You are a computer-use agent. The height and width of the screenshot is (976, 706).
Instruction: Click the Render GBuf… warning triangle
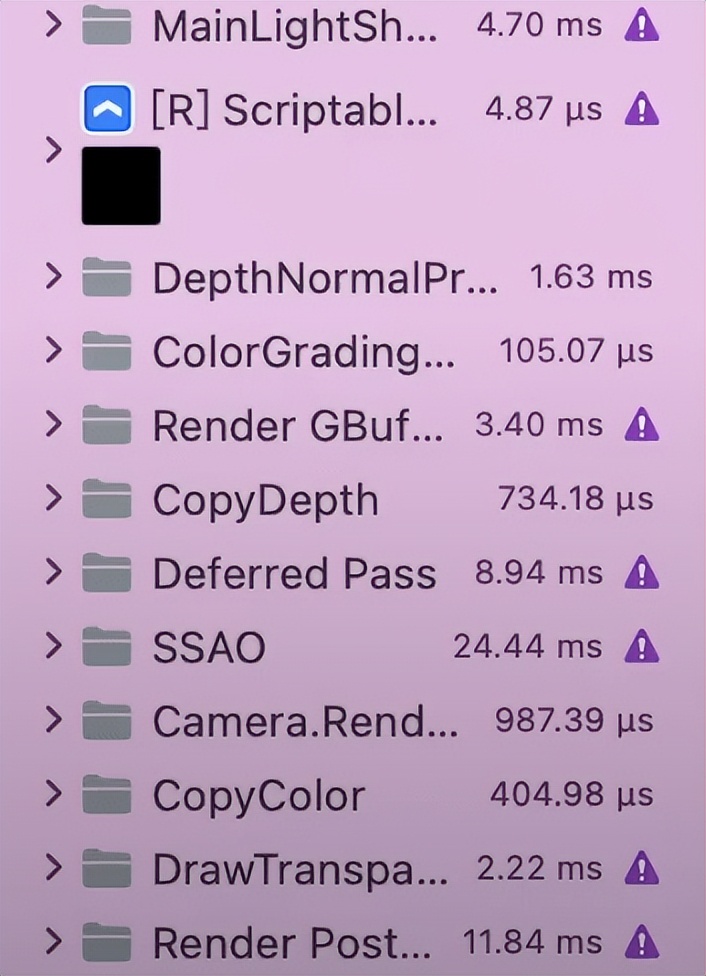[x=641, y=427]
